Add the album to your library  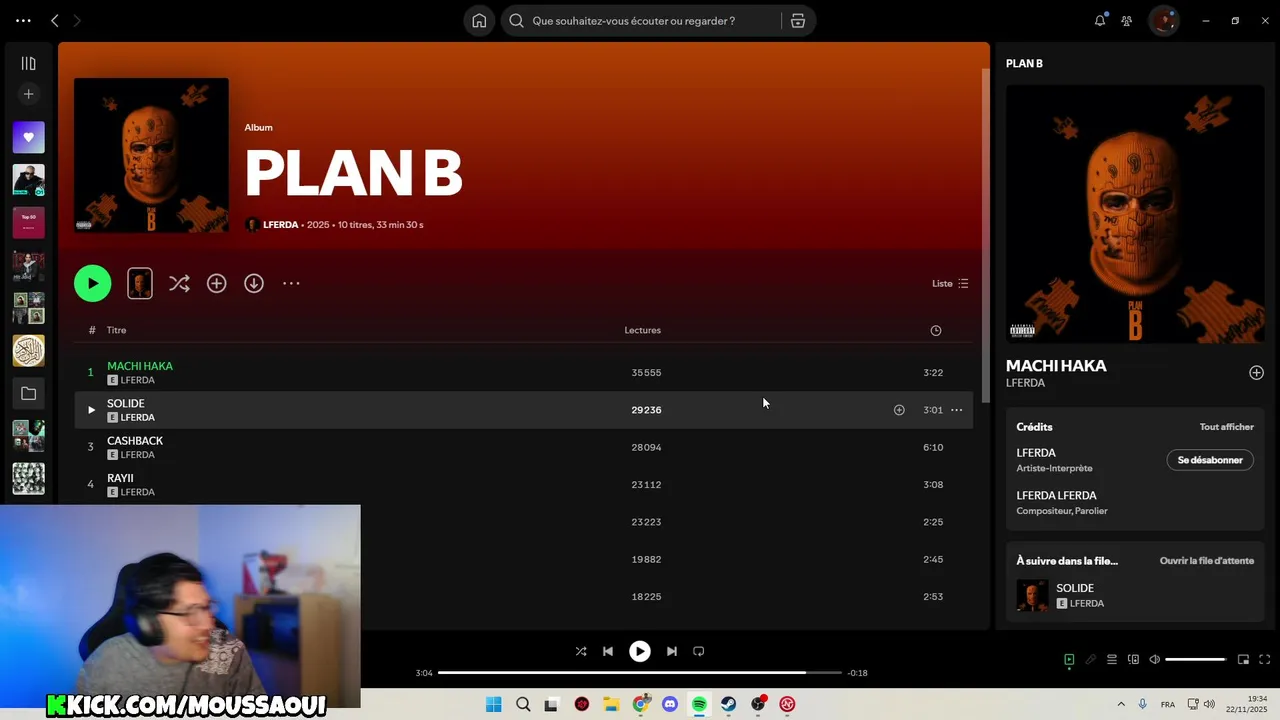pos(216,283)
